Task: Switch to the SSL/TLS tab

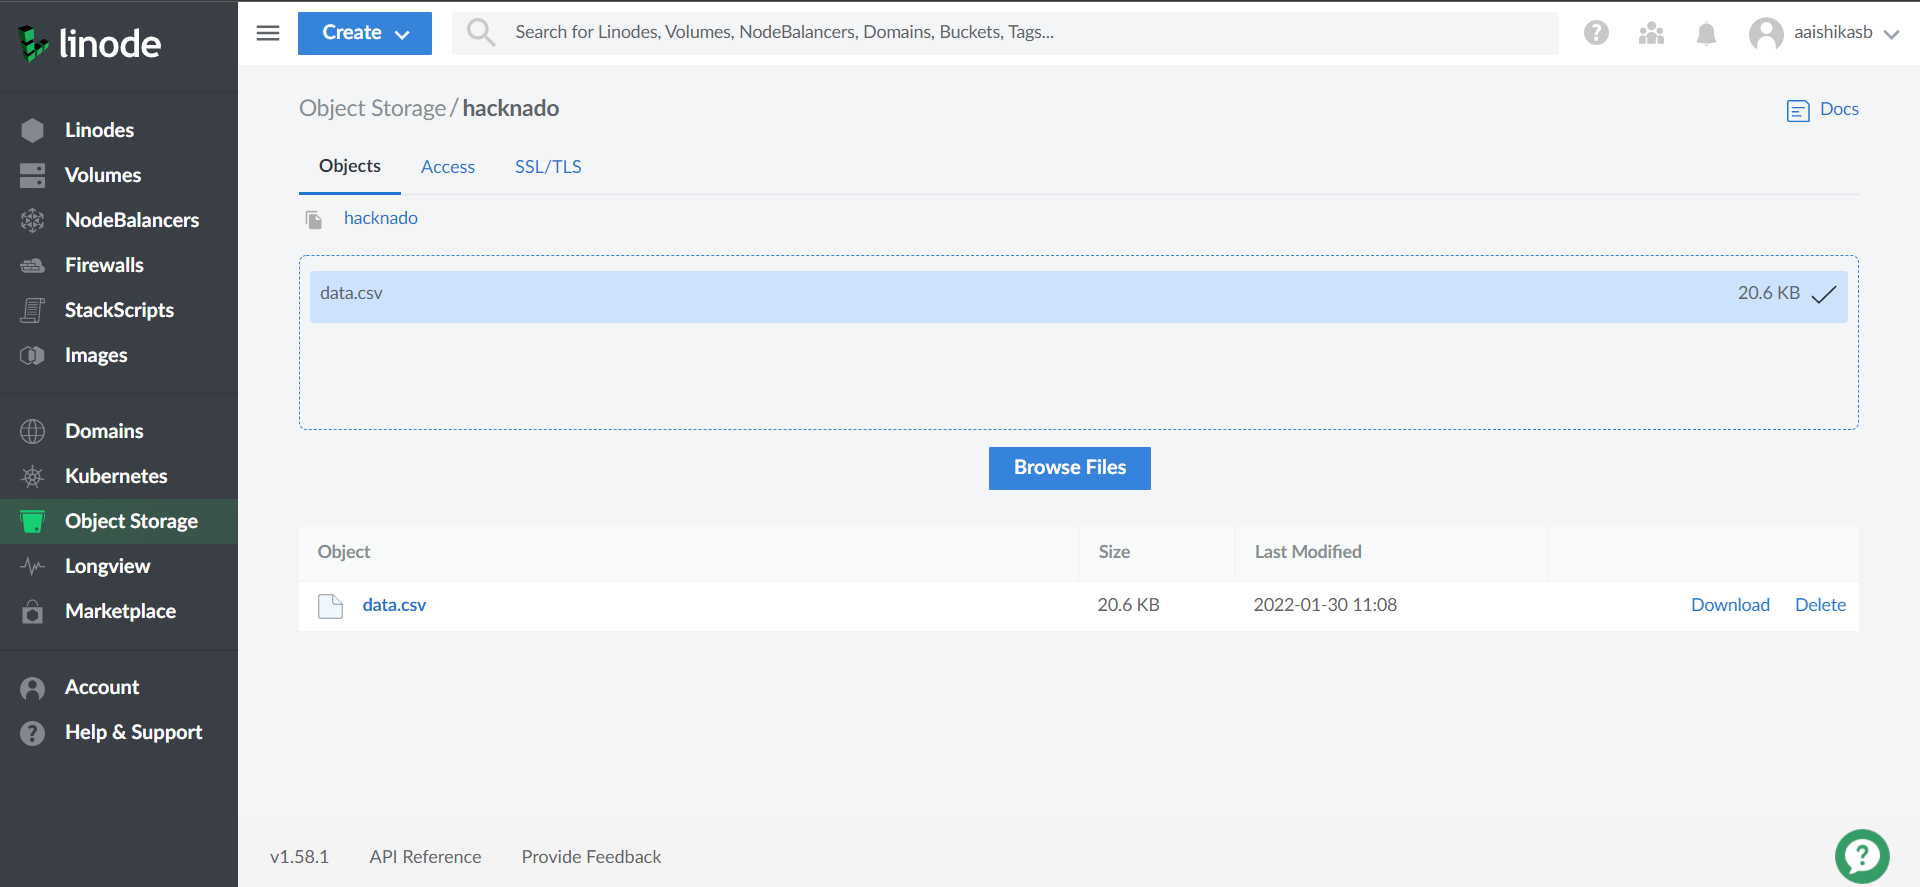Action: pyautogui.click(x=548, y=167)
